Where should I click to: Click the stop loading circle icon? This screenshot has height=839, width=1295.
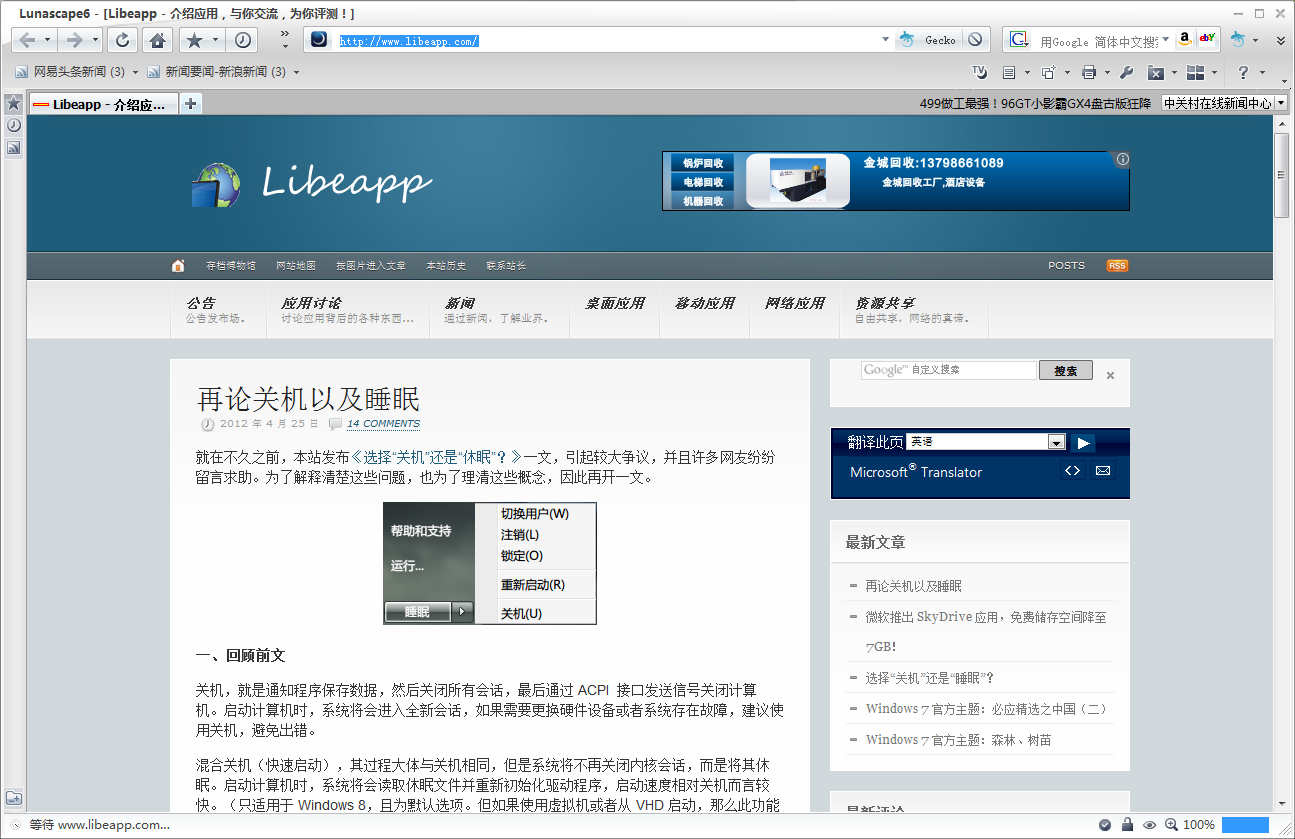pyautogui.click(x=975, y=40)
